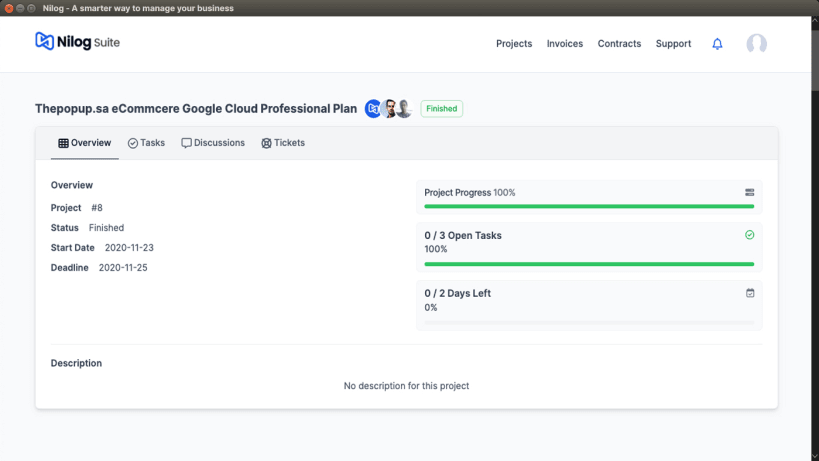Click the project title Thepopup.sa eCommcere heading
The image size is (819, 461).
pos(196,109)
